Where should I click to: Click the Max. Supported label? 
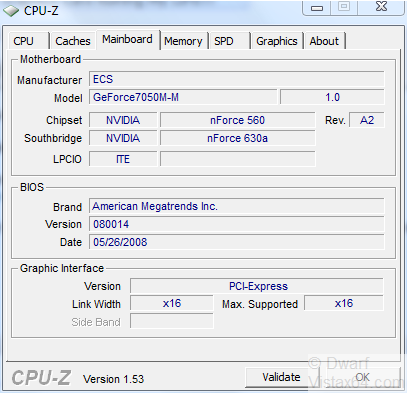[x=260, y=304]
